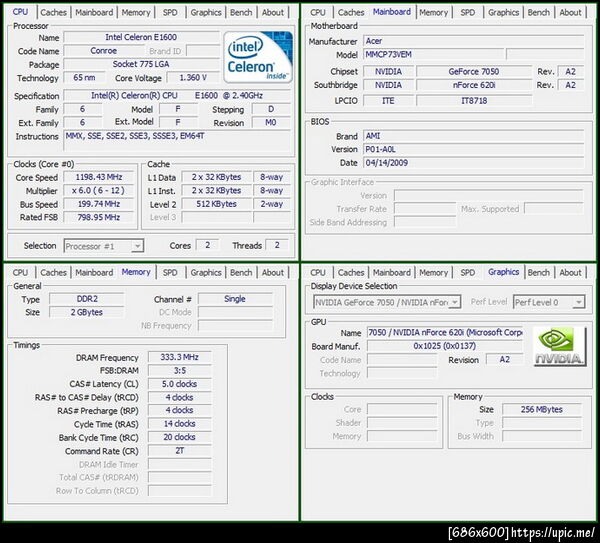Open Bench tab in the Mainboard window
Image resolution: width=600 pixels, height=543 pixels.
pos(539,12)
